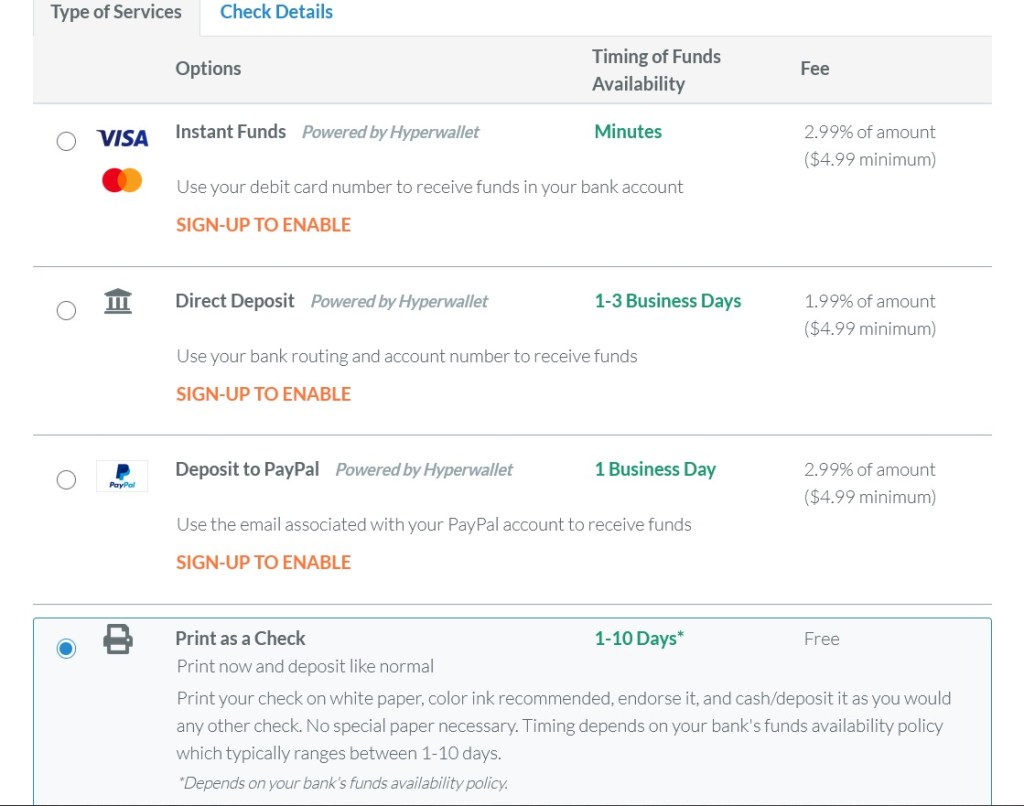Click the VISA logo icon
1024x806 pixels.
[x=122, y=139]
